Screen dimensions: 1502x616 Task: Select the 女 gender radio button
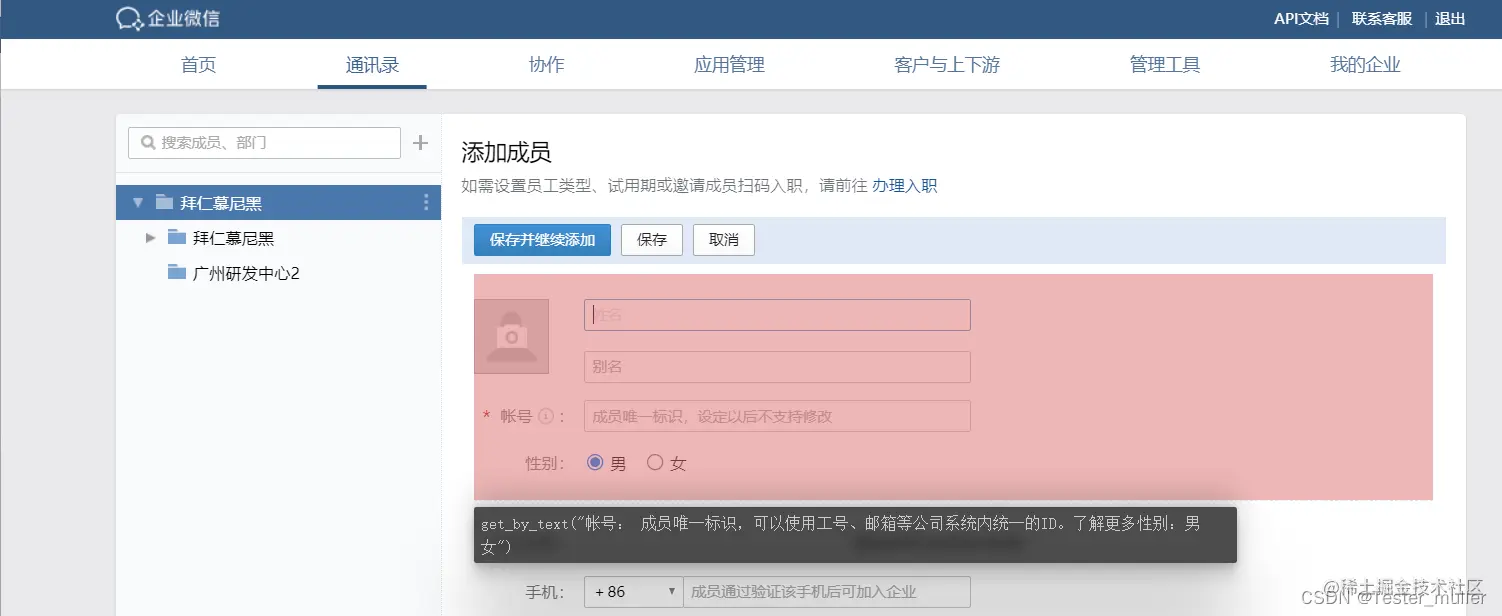[655, 462]
